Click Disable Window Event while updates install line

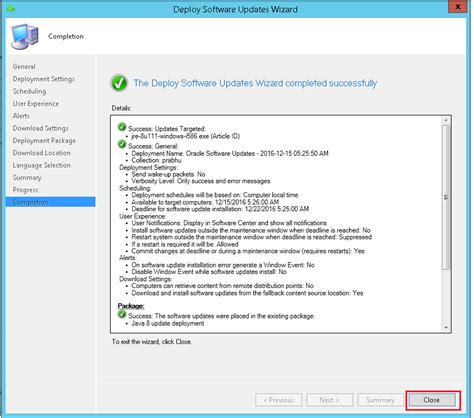pyautogui.click(x=209, y=272)
